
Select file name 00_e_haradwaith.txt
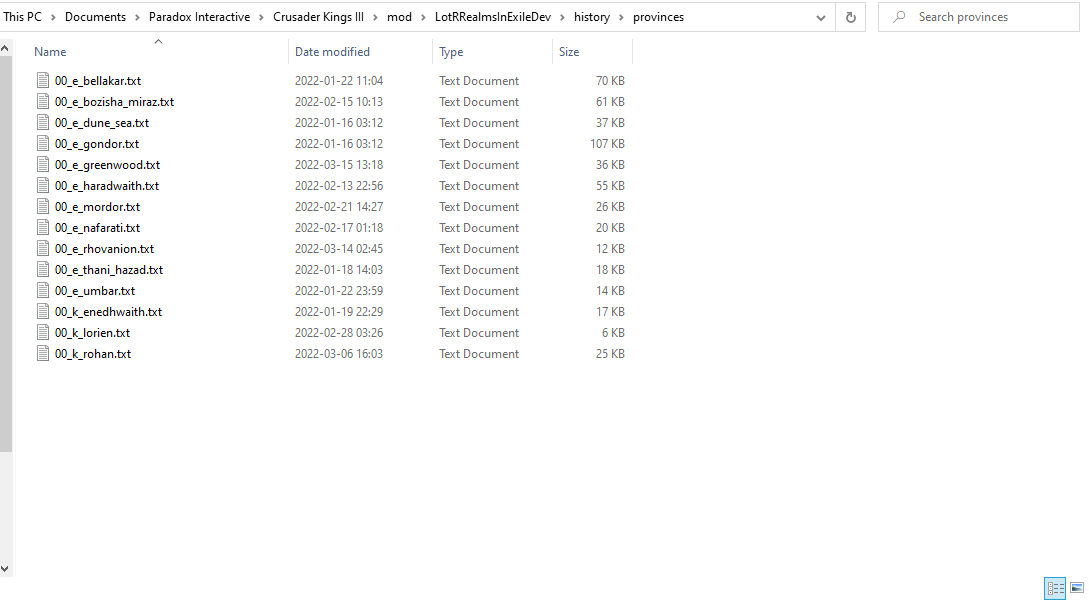(107, 185)
